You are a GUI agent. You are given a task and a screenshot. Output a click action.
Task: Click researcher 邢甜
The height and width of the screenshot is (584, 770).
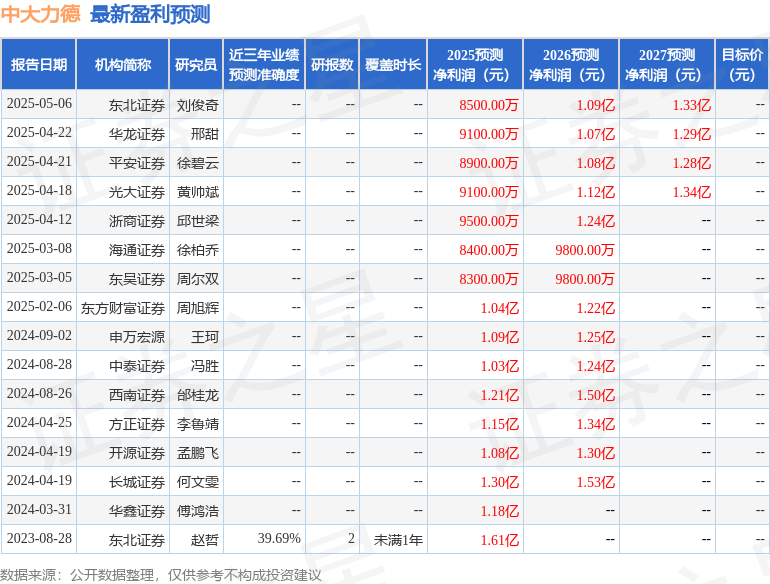point(204,134)
